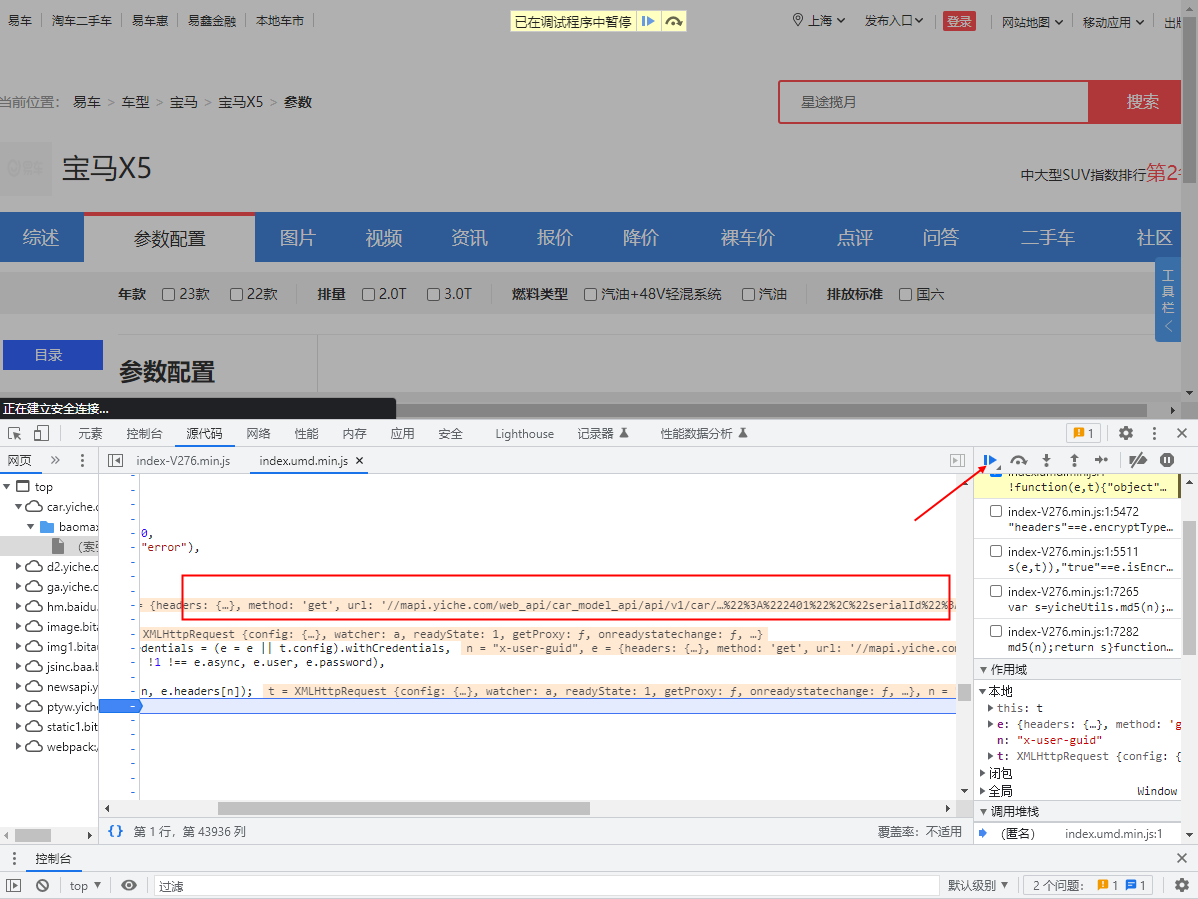Deactivate breakpoints icon
1198x899 pixels.
click(x=1138, y=460)
